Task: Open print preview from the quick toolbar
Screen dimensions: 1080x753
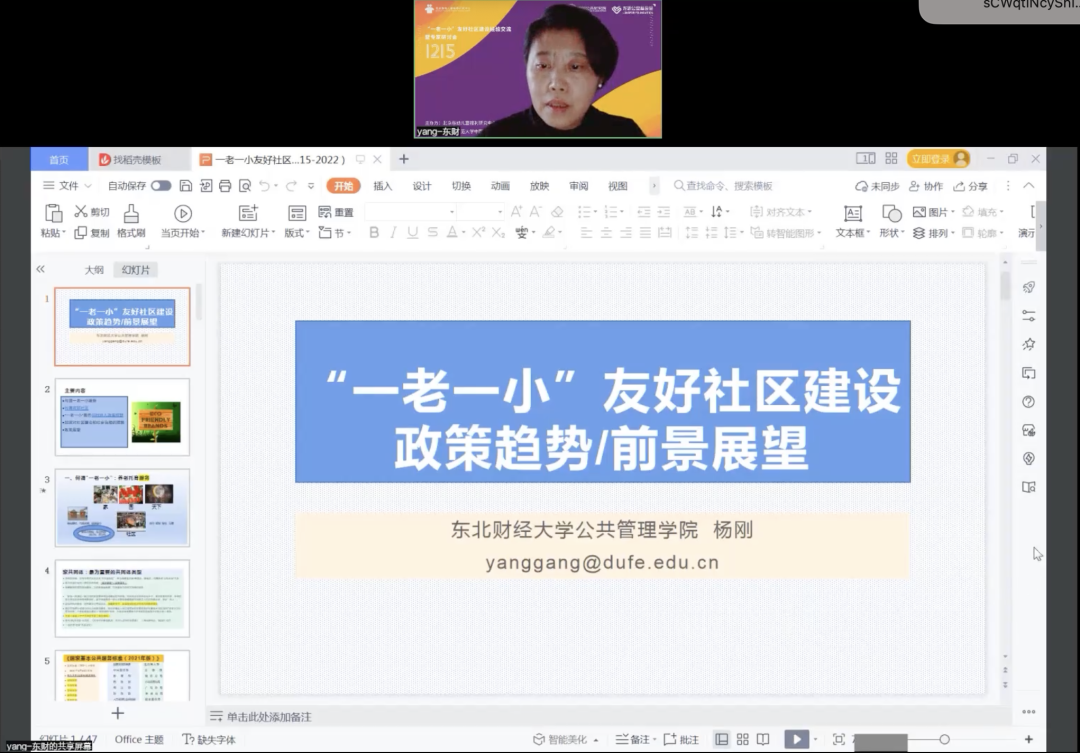Action: [x=245, y=185]
